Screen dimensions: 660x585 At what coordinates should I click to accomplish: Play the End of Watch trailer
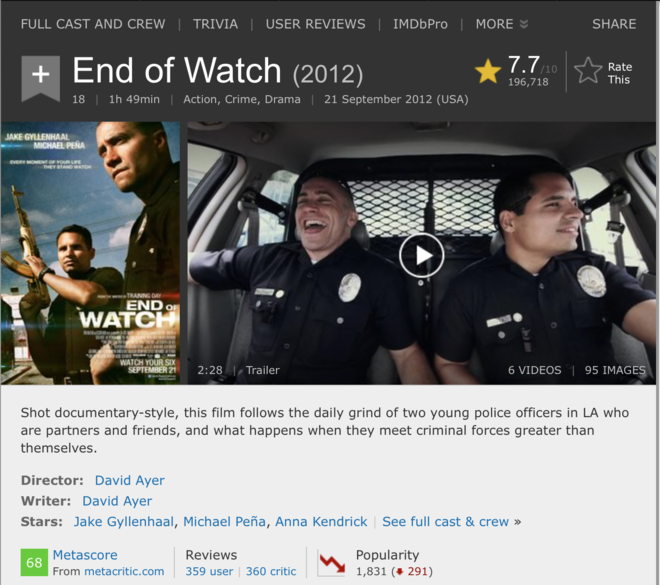coord(421,255)
